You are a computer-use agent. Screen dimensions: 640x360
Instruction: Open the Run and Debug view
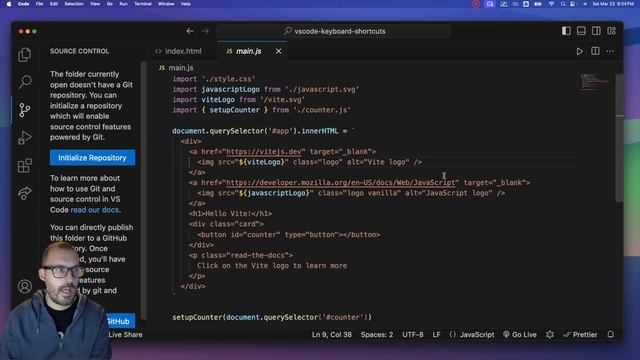[x=24, y=138]
